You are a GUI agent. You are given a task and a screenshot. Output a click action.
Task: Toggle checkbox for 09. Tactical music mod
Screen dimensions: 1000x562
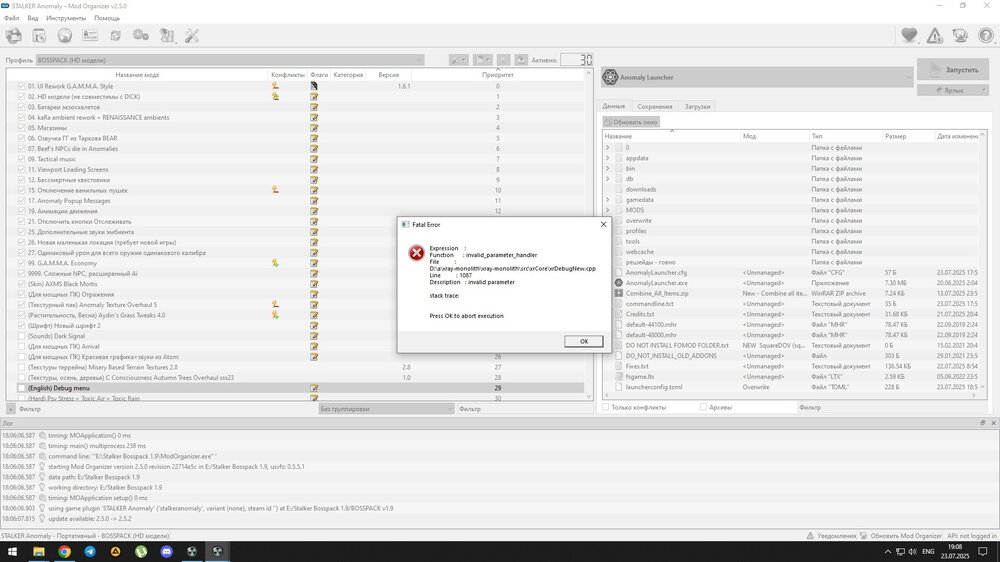pyautogui.click(x=21, y=159)
